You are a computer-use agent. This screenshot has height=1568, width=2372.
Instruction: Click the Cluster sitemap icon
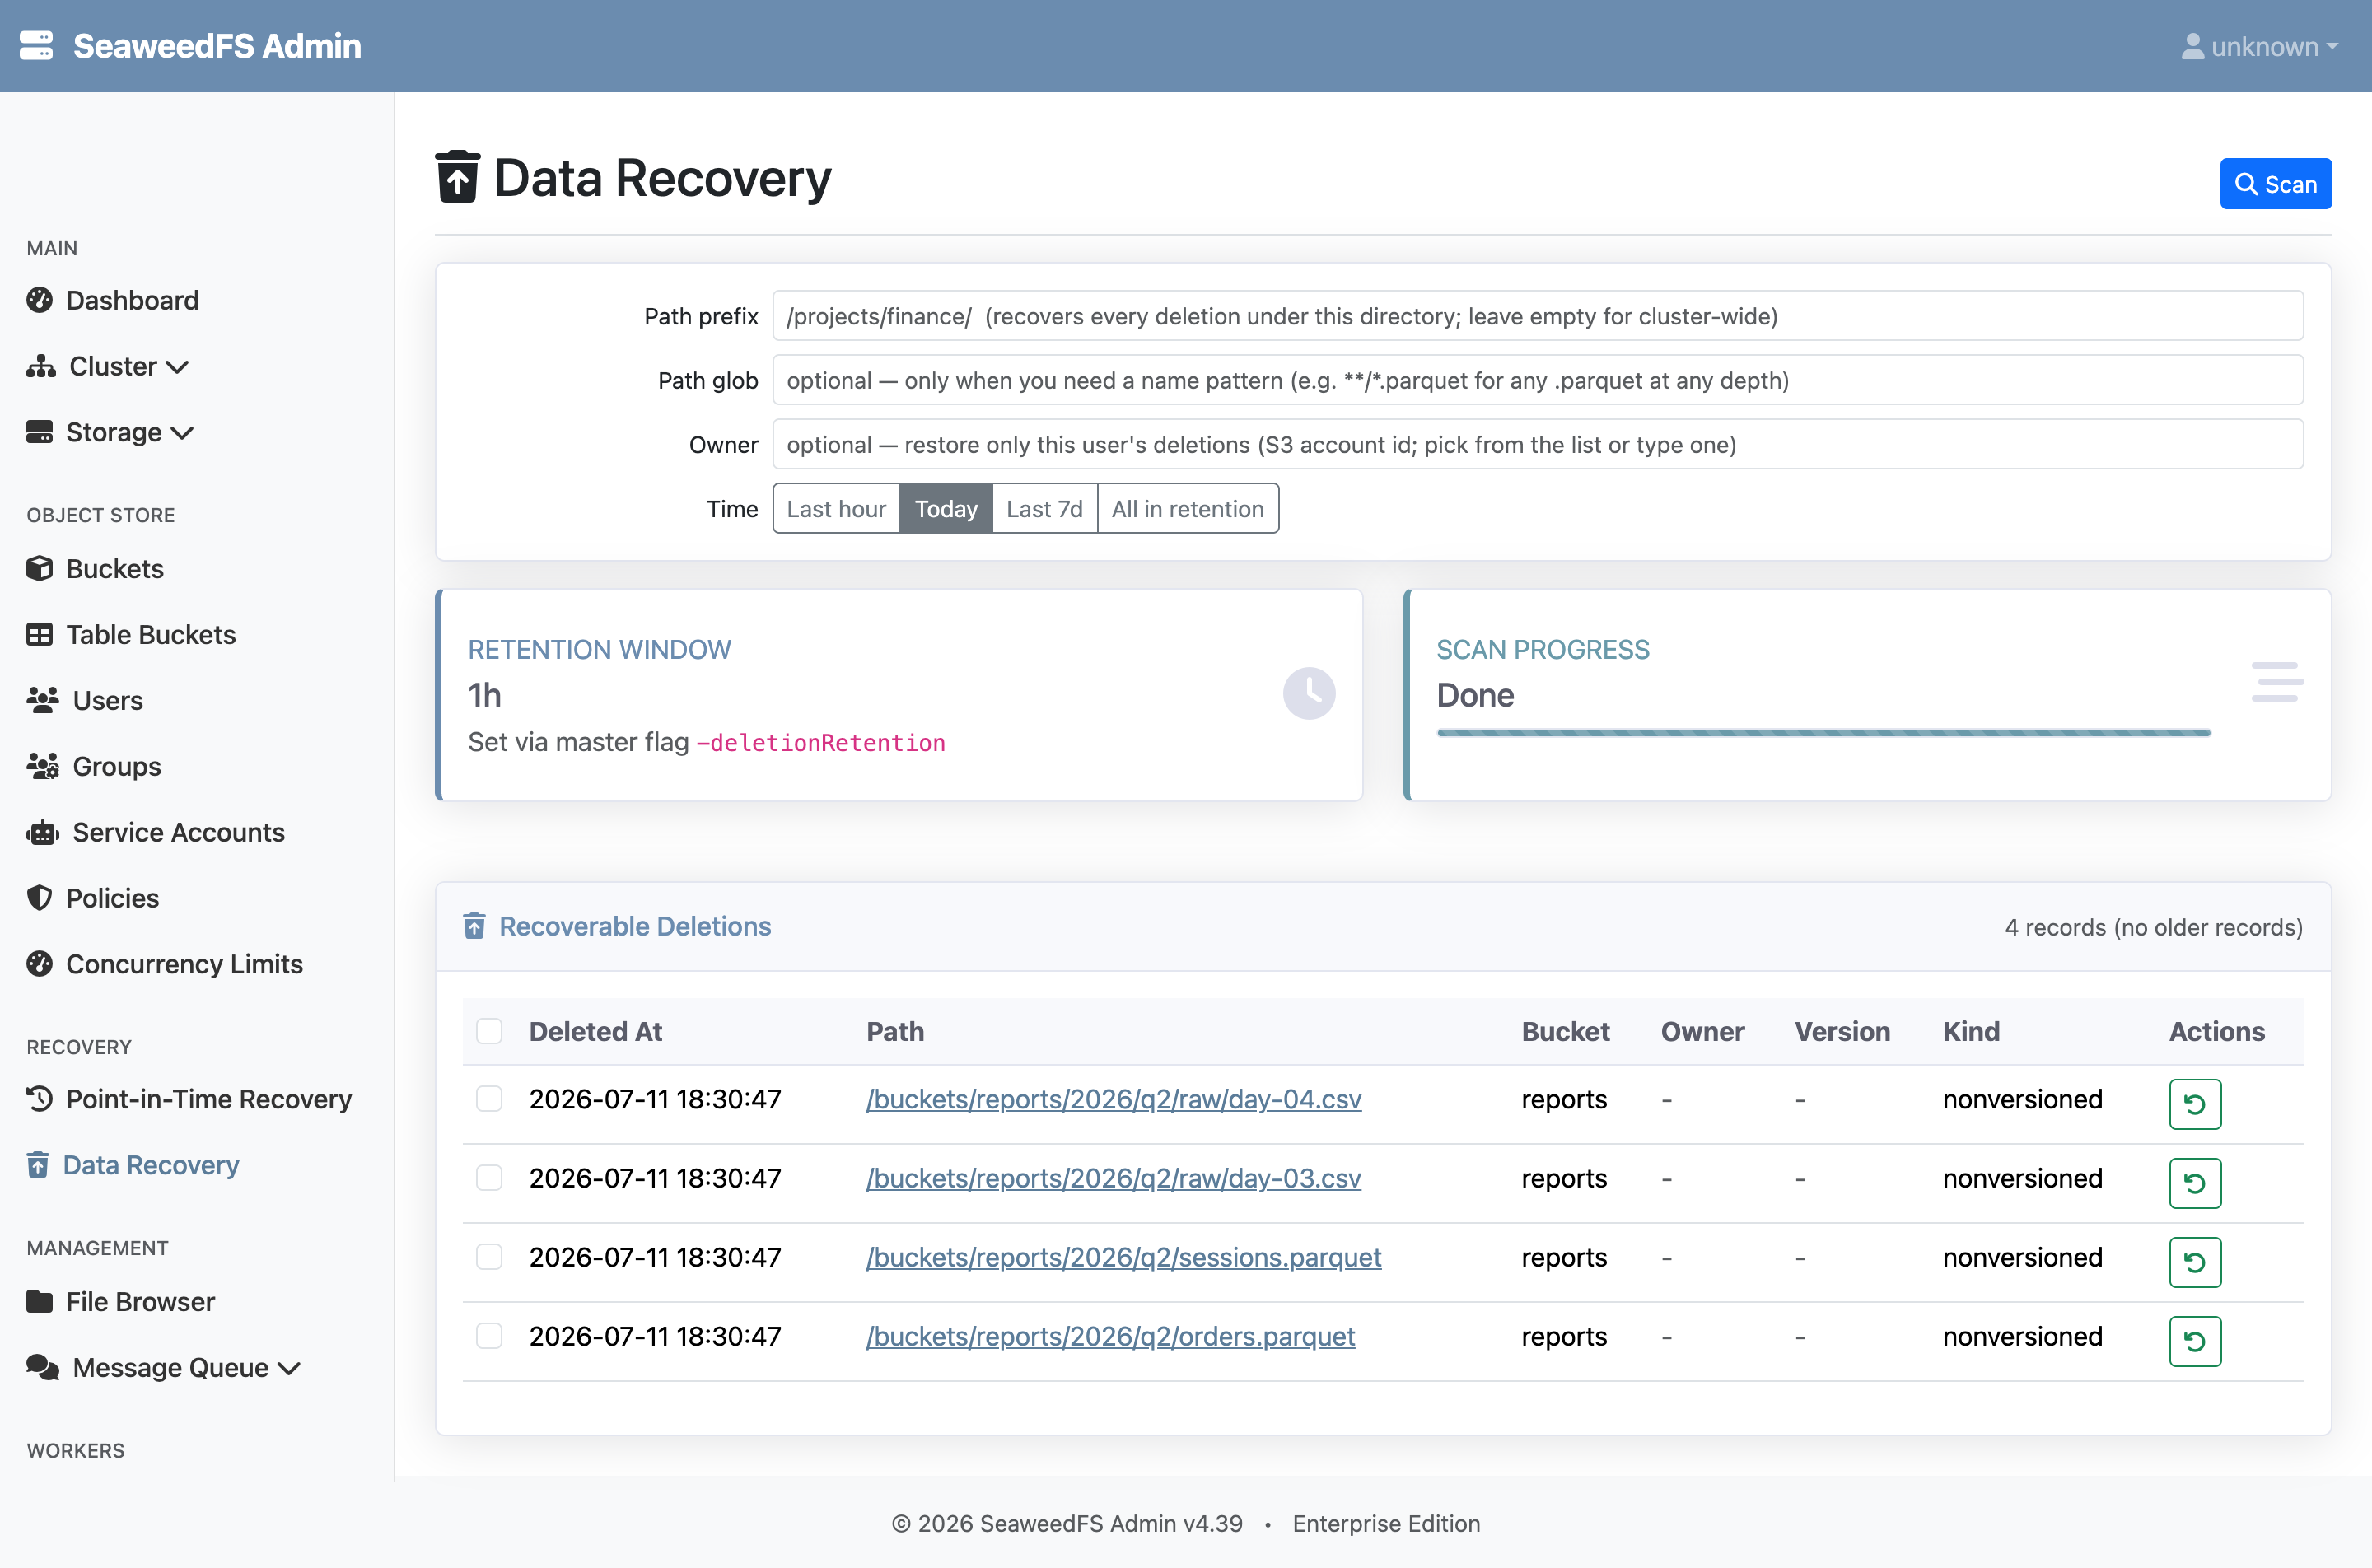(41, 366)
